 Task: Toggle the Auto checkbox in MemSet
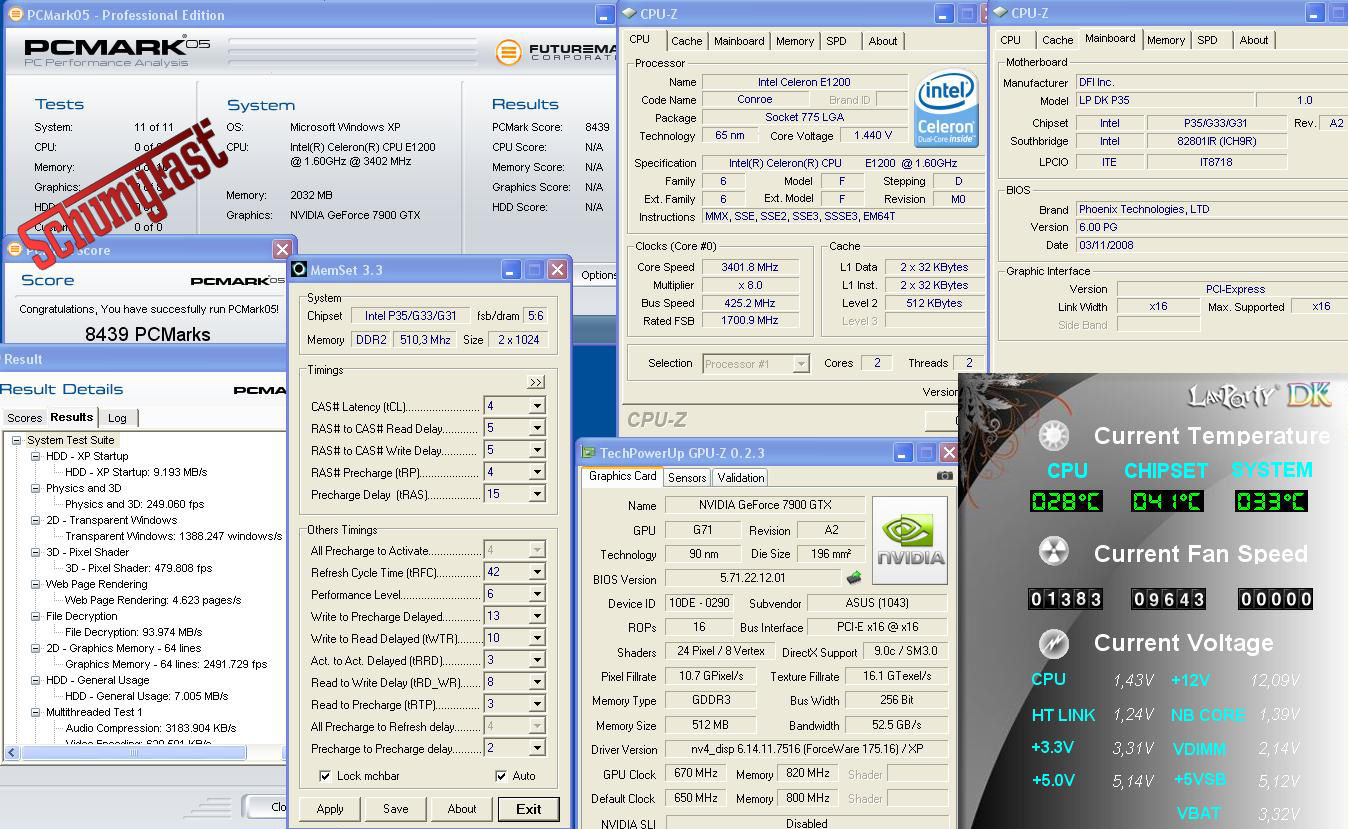coord(501,776)
